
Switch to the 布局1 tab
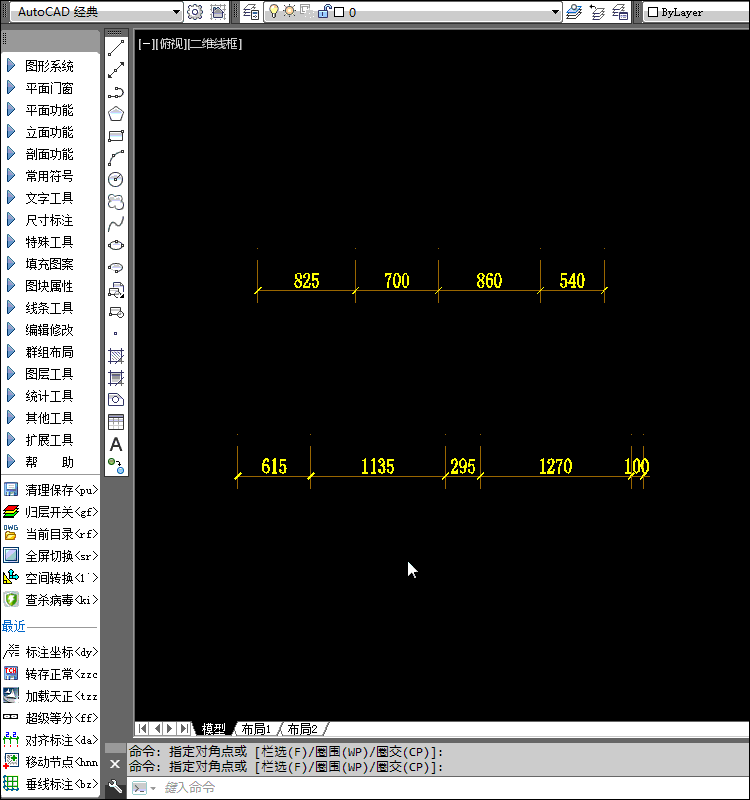coord(256,729)
